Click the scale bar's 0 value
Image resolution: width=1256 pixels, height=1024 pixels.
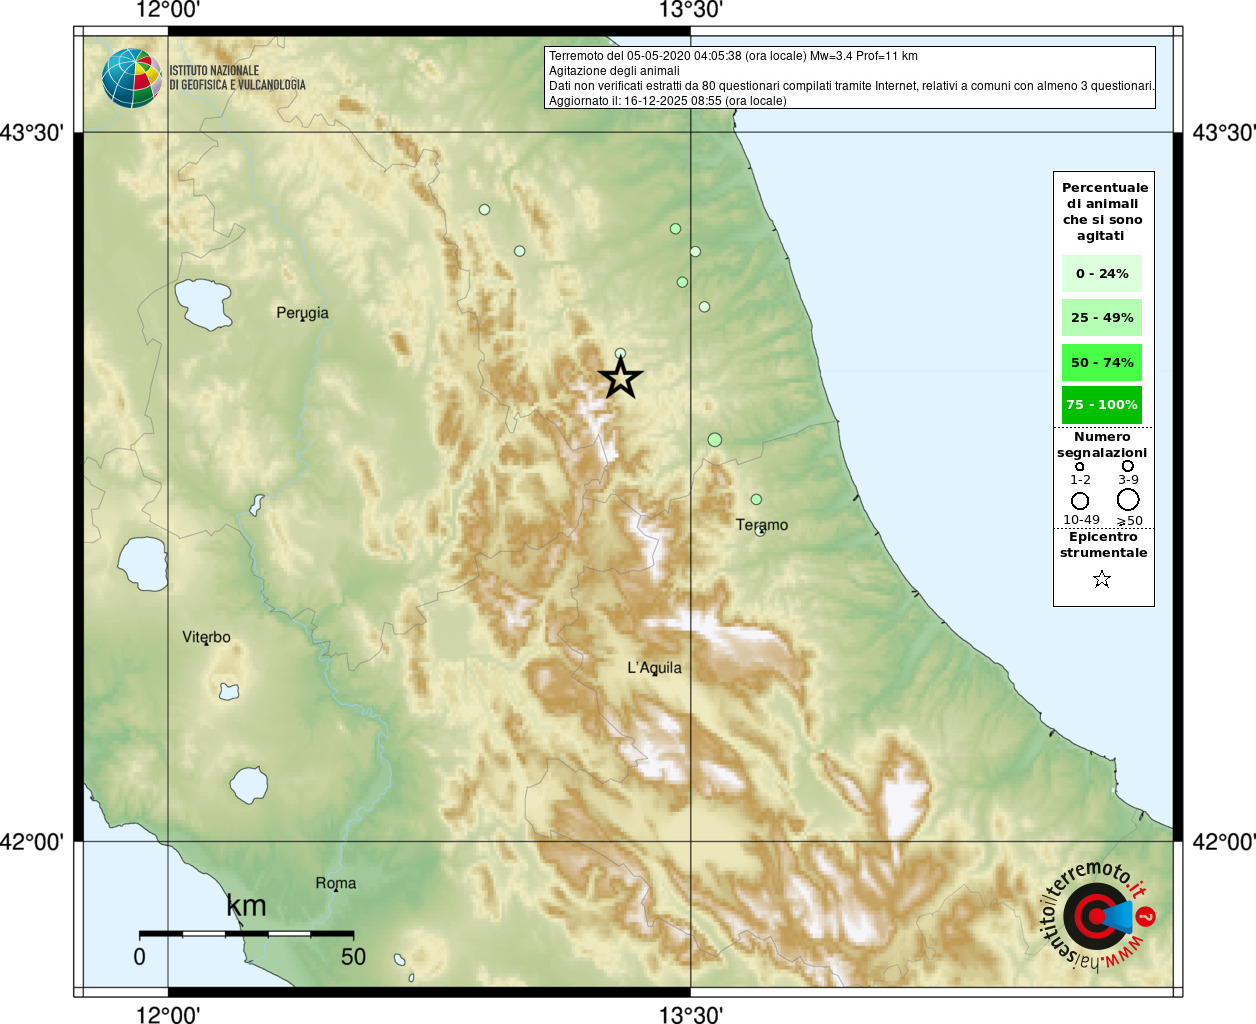(139, 957)
